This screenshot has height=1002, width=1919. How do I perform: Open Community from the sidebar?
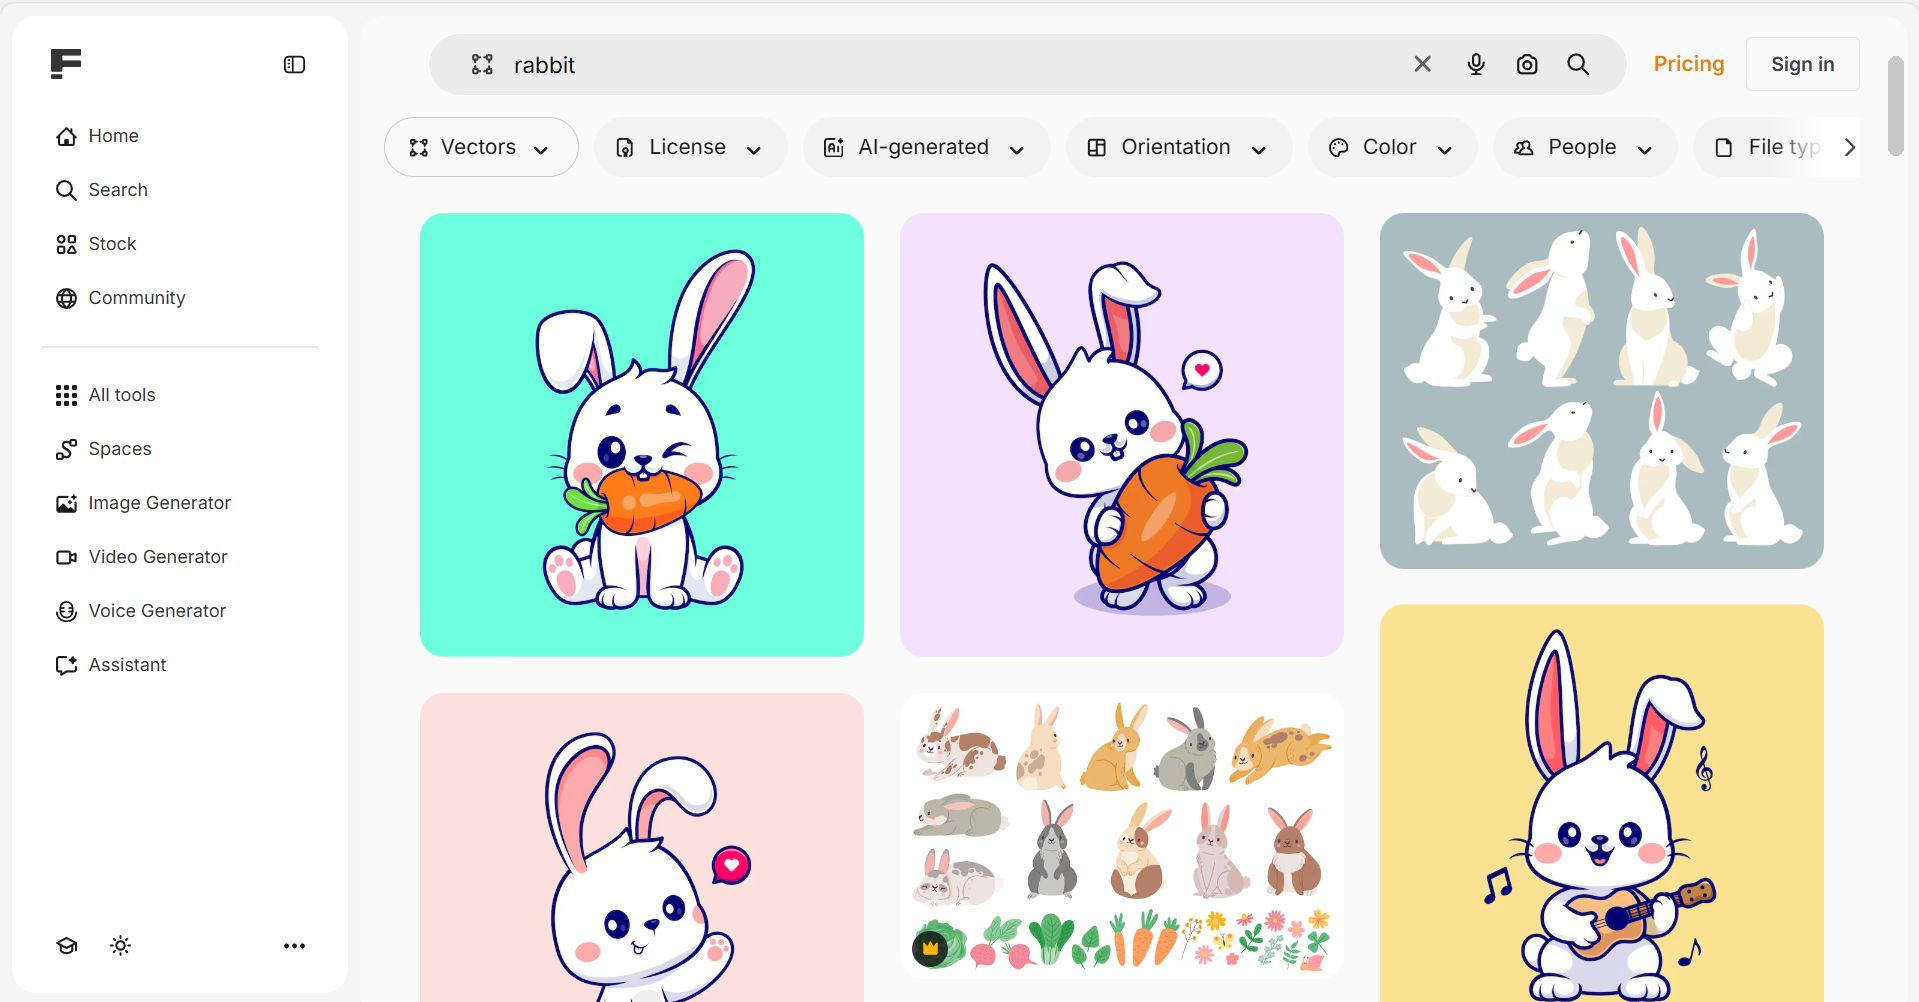click(x=136, y=298)
